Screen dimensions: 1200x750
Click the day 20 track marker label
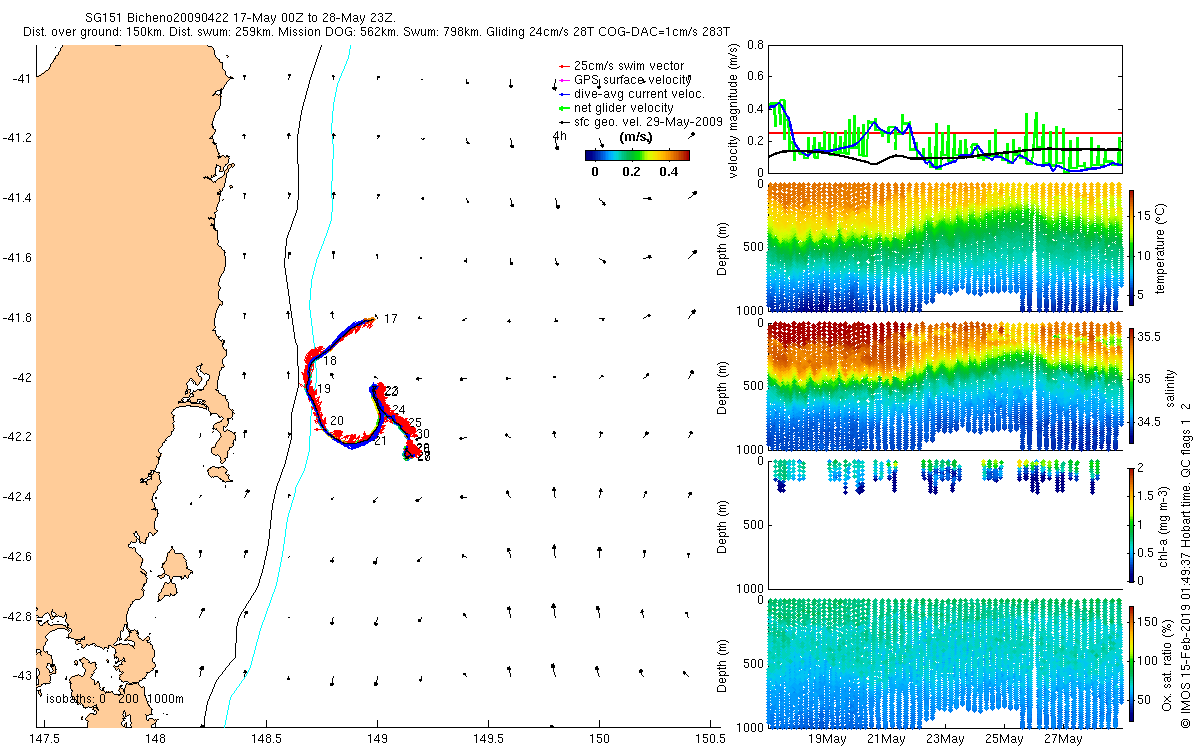pyautogui.click(x=337, y=421)
